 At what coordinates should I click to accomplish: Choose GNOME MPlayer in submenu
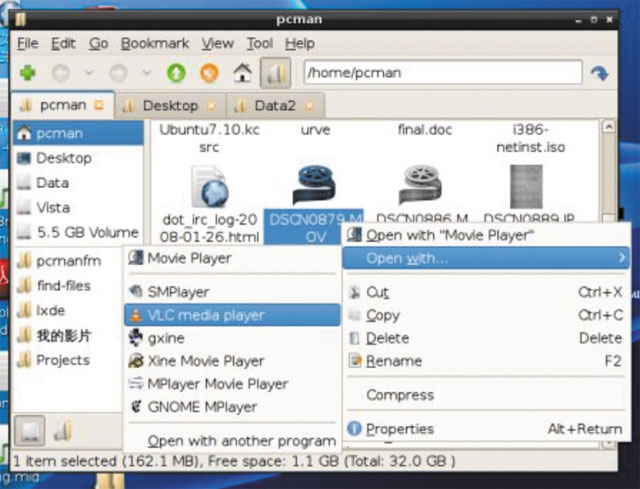coord(232,407)
